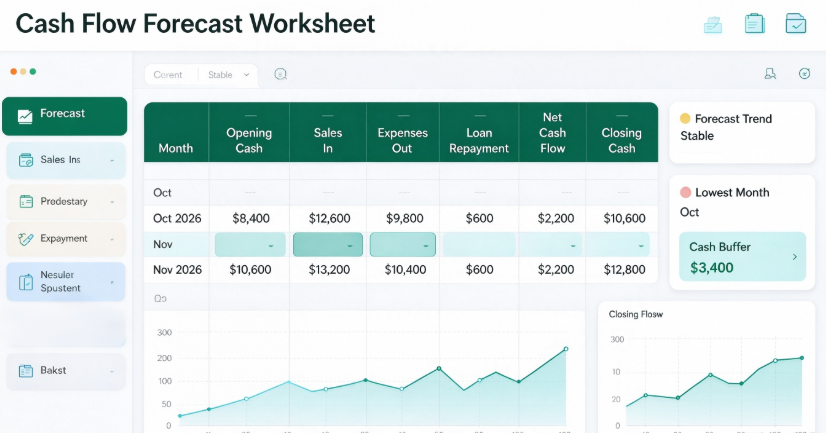Viewport: 826px width, 433px height.
Task: Select the Nov 2026 row label
Action: point(177,270)
